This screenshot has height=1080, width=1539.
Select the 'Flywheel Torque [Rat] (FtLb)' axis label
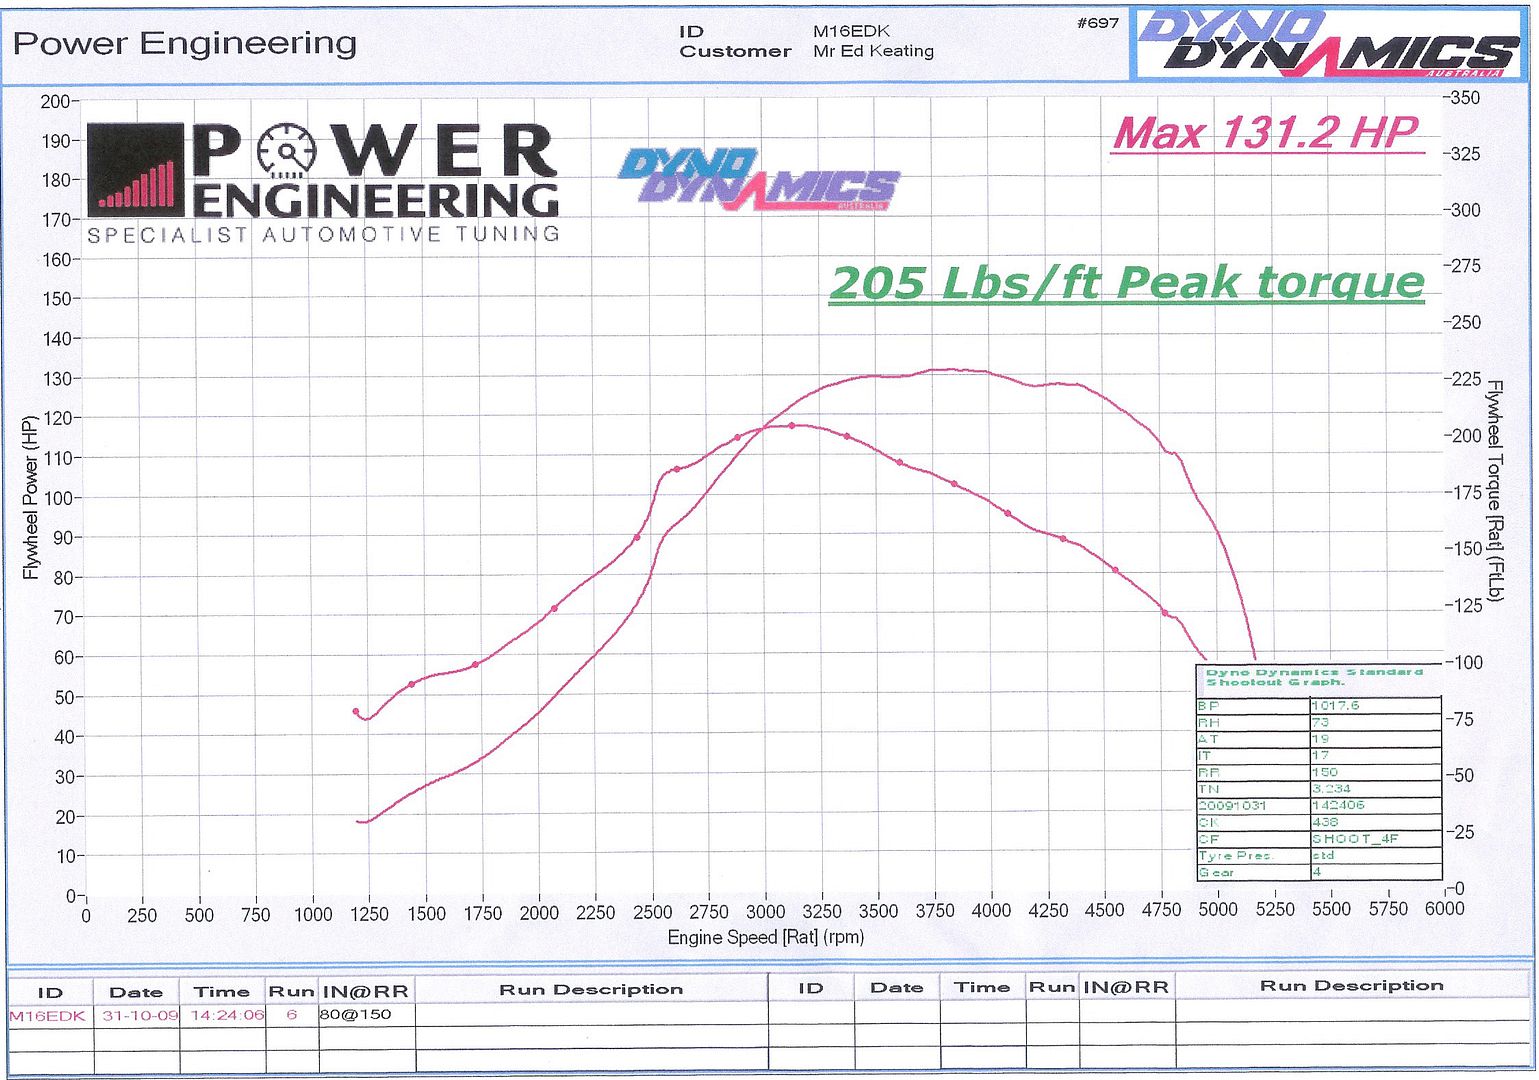tap(1495, 491)
